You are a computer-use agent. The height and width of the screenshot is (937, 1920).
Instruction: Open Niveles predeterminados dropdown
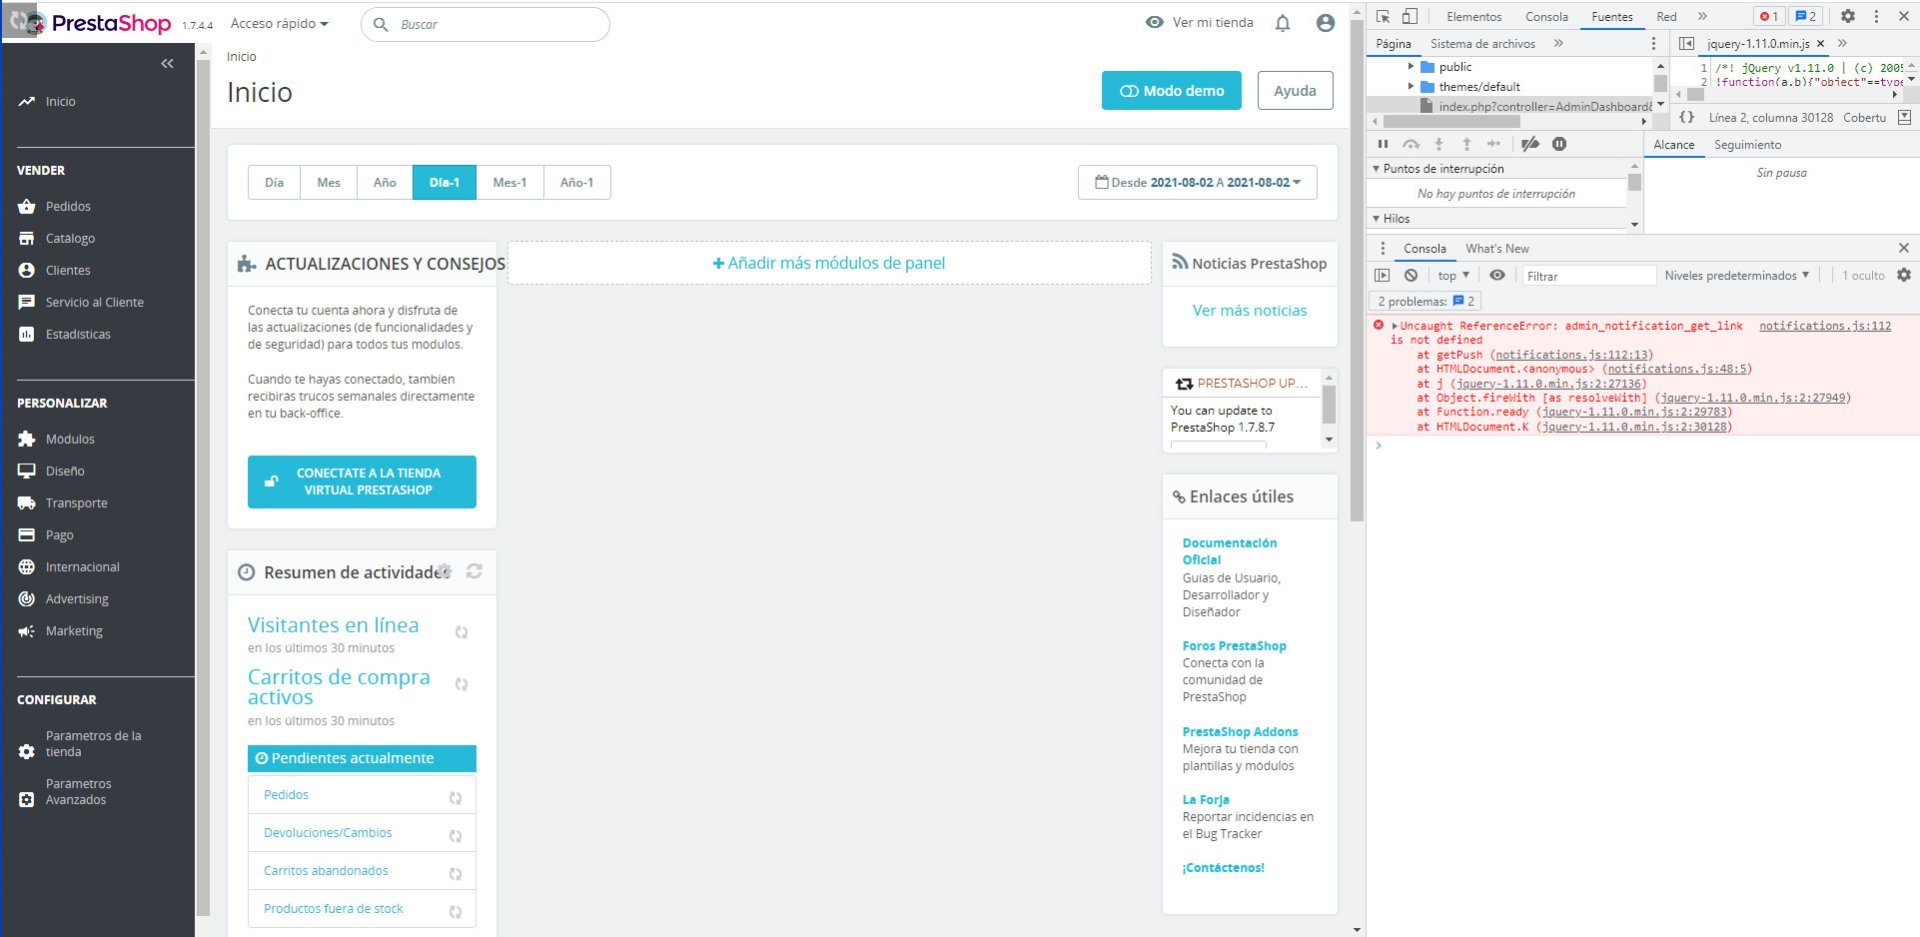[x=1737, y=275]
